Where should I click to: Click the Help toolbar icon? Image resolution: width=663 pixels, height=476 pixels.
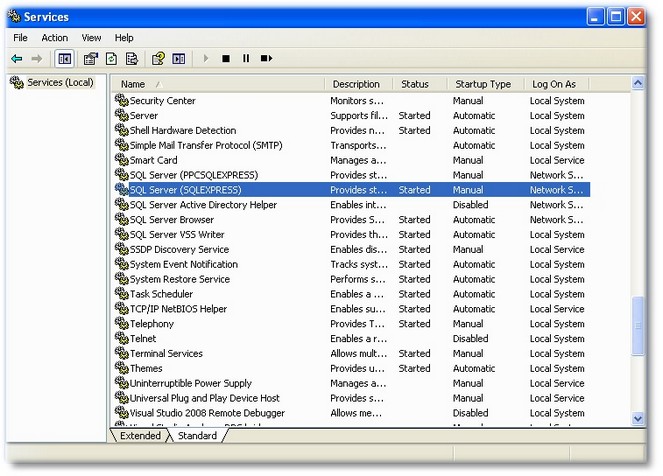158,58
